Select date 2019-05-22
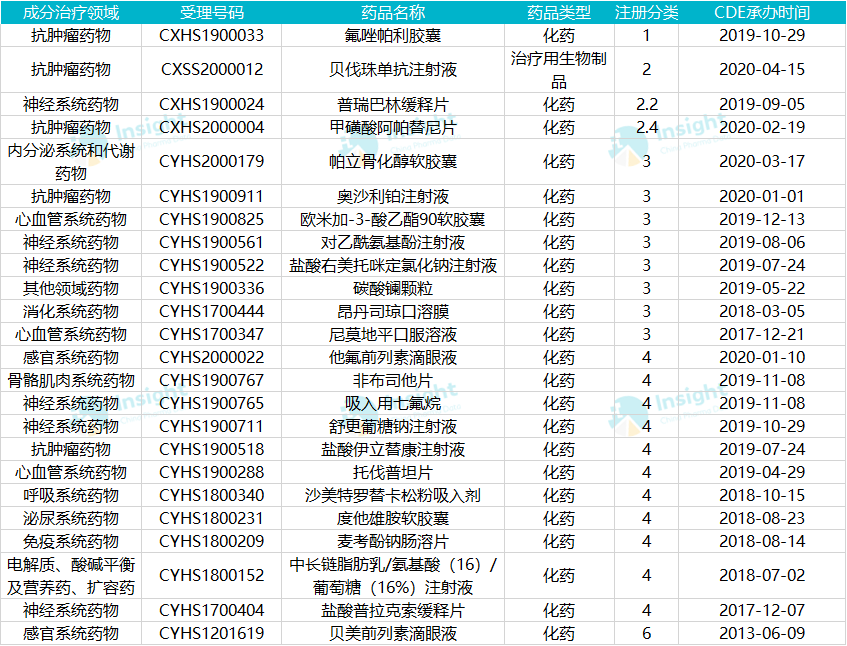Image resolution: width=847 pixels, height=646 pixels. click(762, 288)
